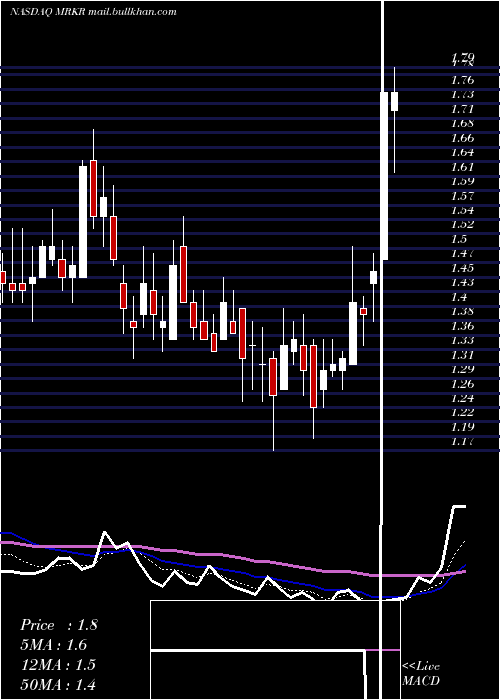Click the 1.5 price axis label
Viewport: 500px width, 700px height.
[x=459, y=239]
